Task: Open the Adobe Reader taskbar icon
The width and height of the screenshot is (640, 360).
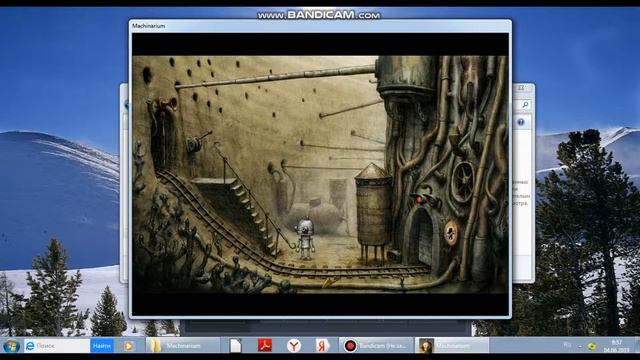Action: click(264, 346)
